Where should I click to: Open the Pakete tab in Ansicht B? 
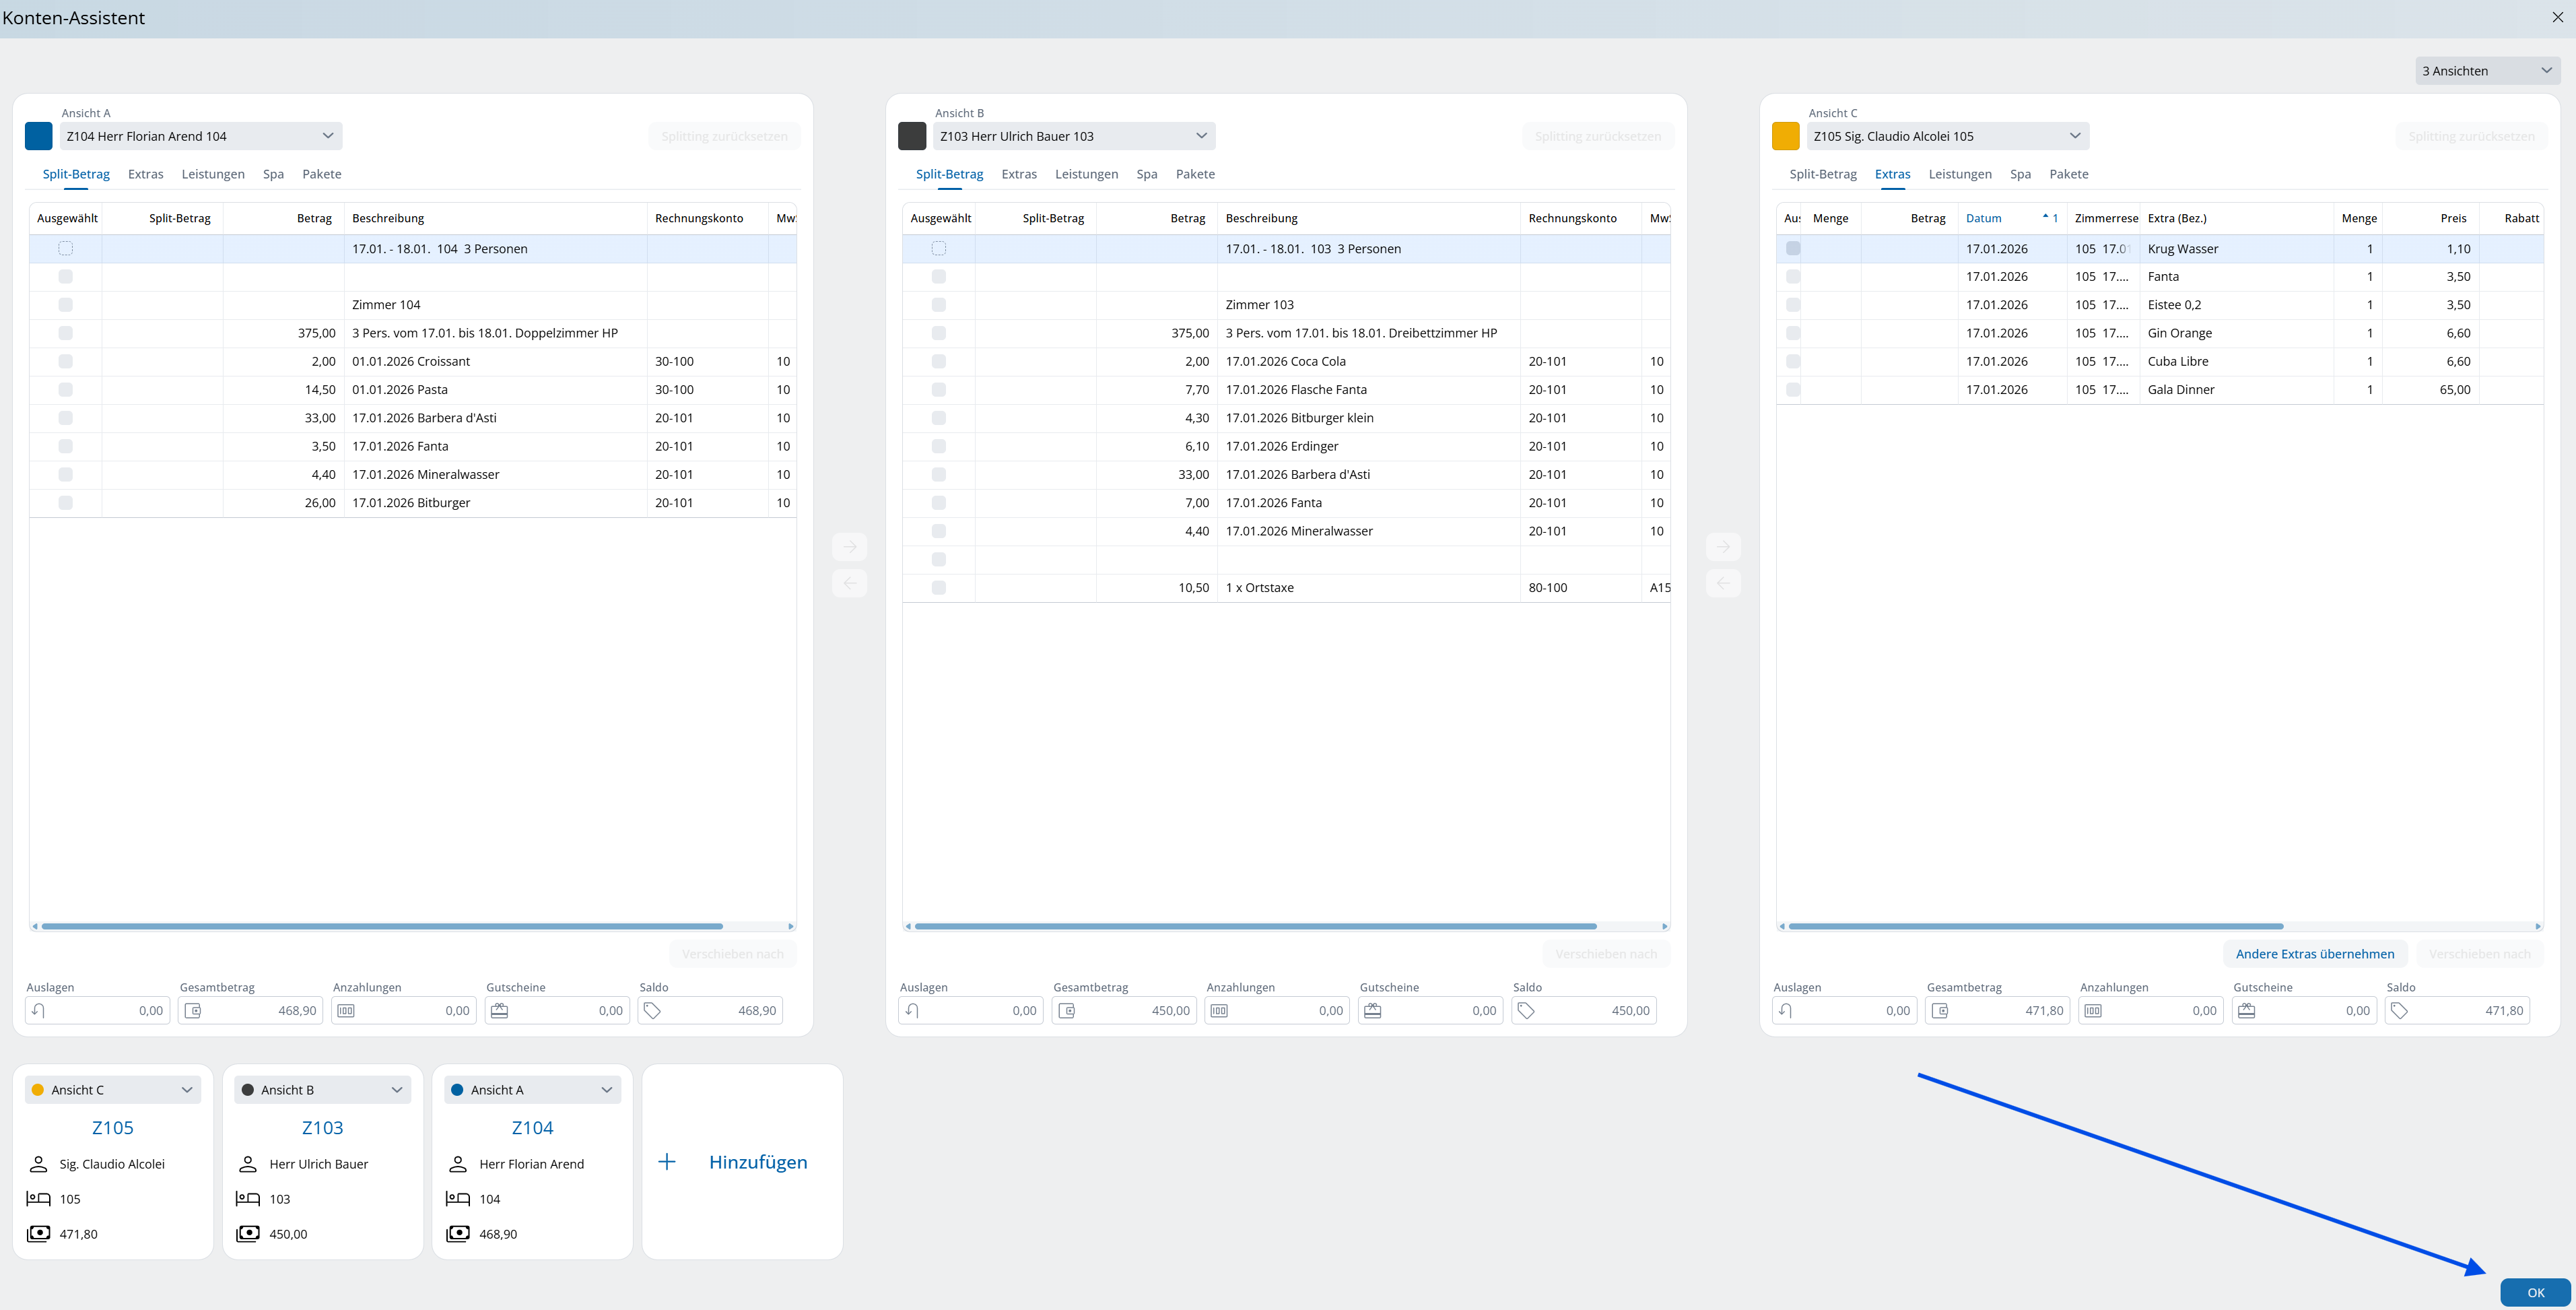pos(1195,174)
